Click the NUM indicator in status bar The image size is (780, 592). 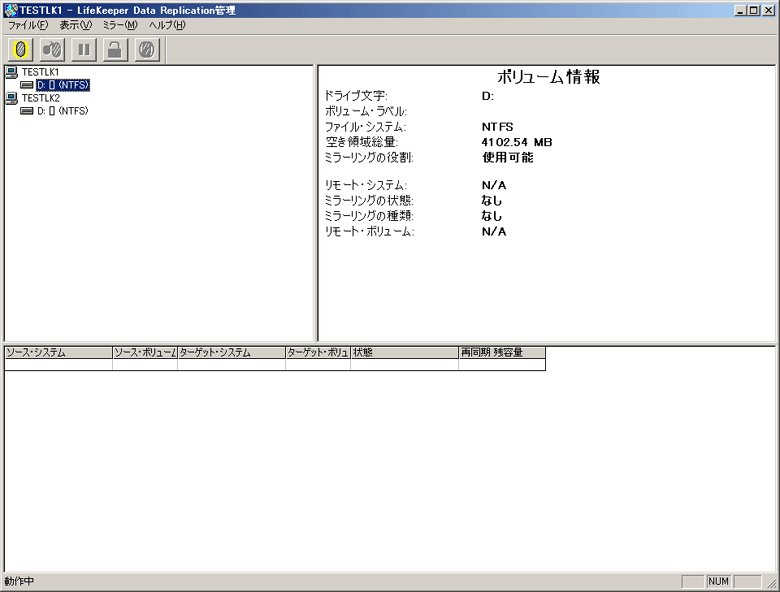(x=718, y=581)
